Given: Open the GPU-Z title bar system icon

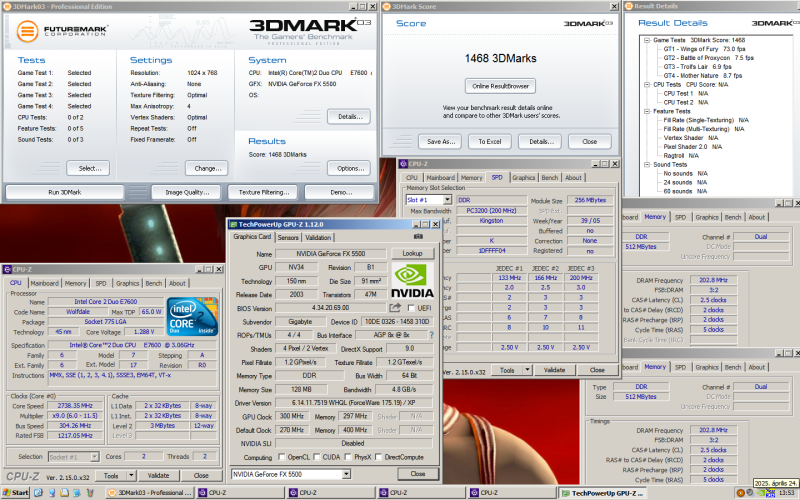Looking at the screenshot, I should [x=233, y=224].
